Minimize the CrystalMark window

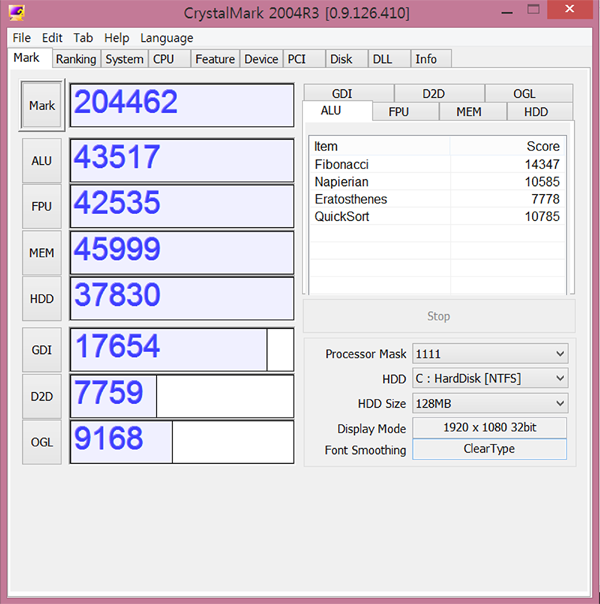click(x=507, y=12)
